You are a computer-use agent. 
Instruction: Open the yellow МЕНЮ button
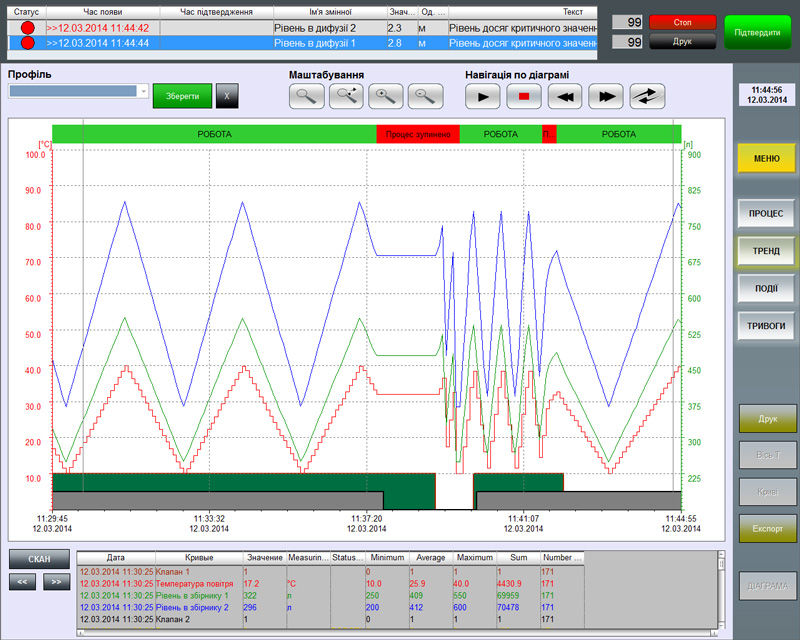click(767, 158)
